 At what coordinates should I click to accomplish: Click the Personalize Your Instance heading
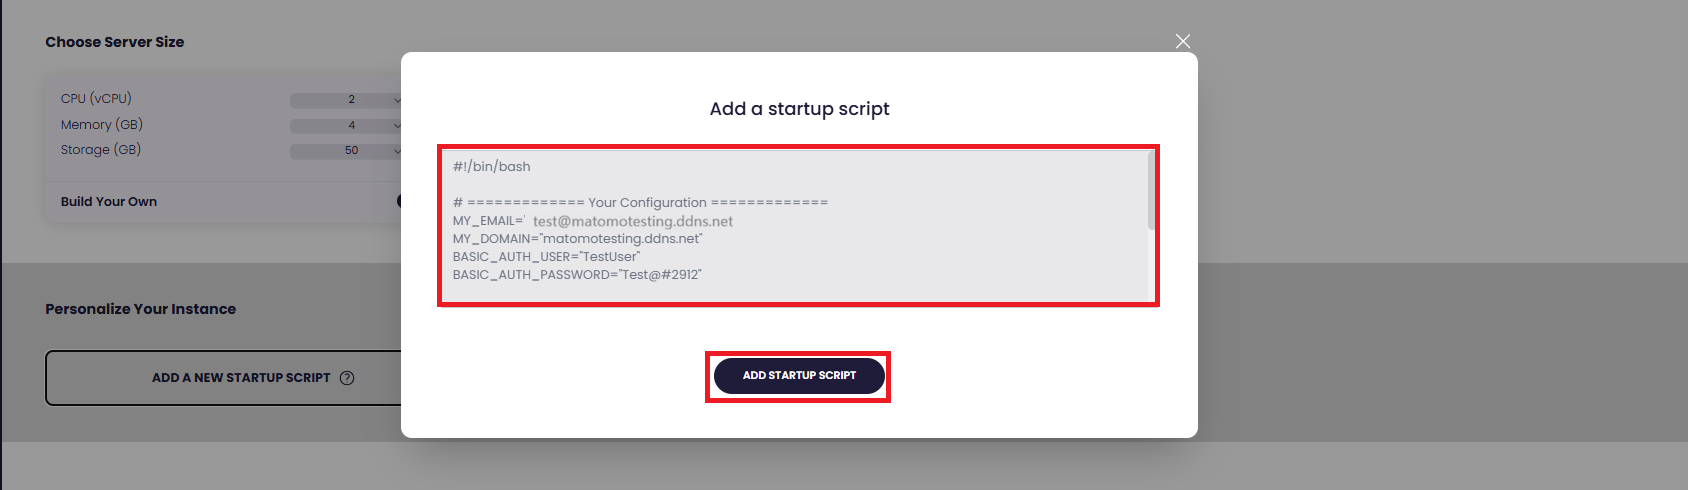coord(141,309)
